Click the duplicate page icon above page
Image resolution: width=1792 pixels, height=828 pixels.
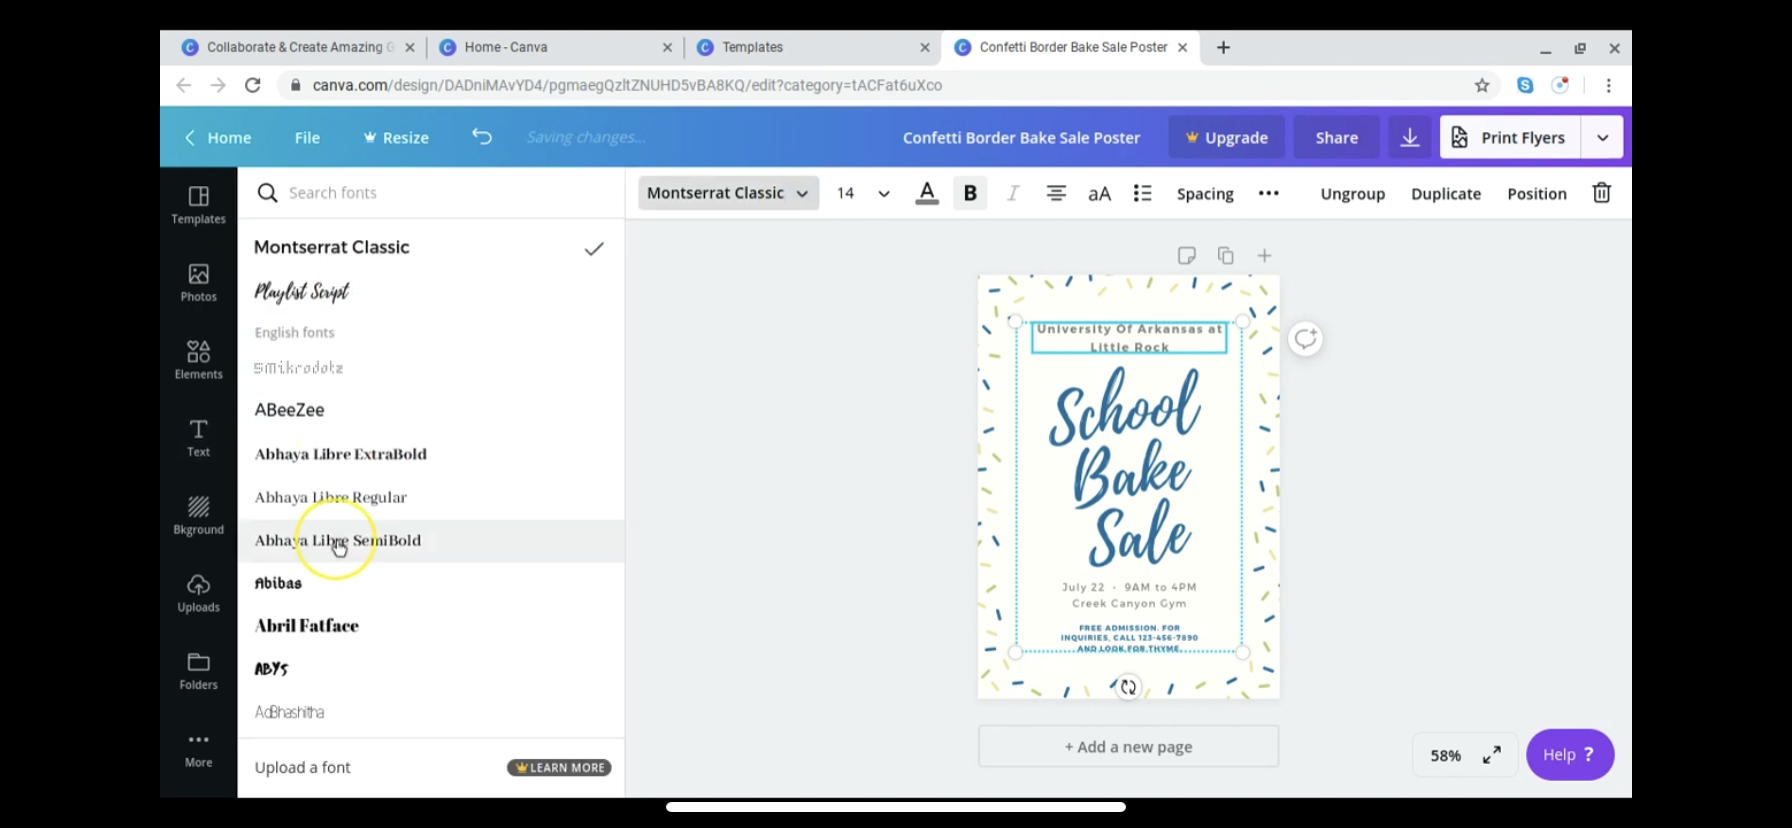point(1225,256)
